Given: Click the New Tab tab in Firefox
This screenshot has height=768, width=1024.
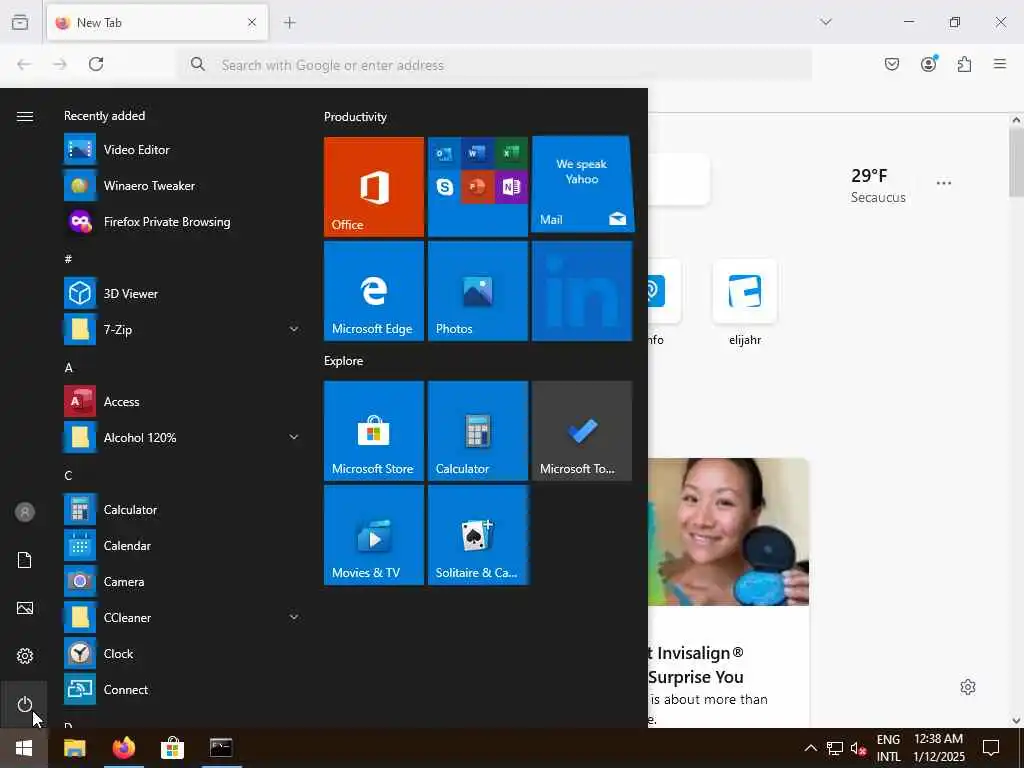Looking at the screenshot, I should click(x=157, y=22).
